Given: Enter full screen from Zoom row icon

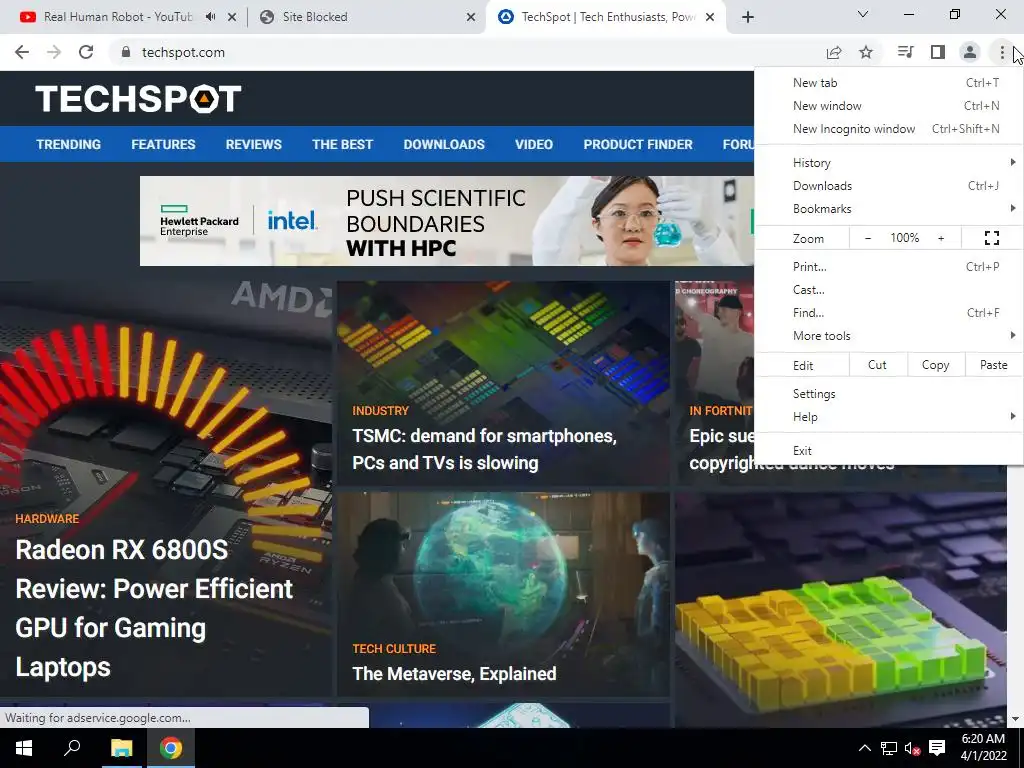Looking at the screenshot, I should pyautogui.click(x=991, y=238).
